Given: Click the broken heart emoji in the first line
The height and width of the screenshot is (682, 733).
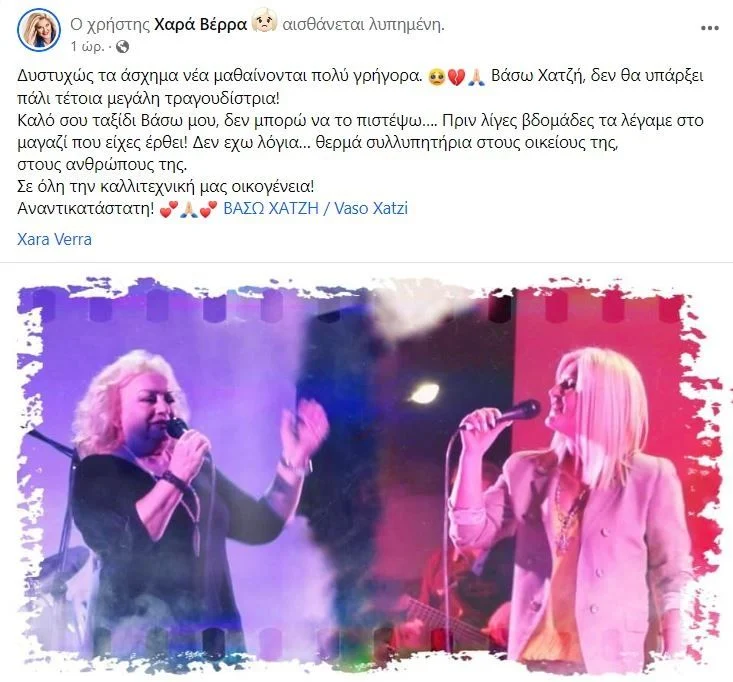Looking at the screenshot, I should point(456,77).
